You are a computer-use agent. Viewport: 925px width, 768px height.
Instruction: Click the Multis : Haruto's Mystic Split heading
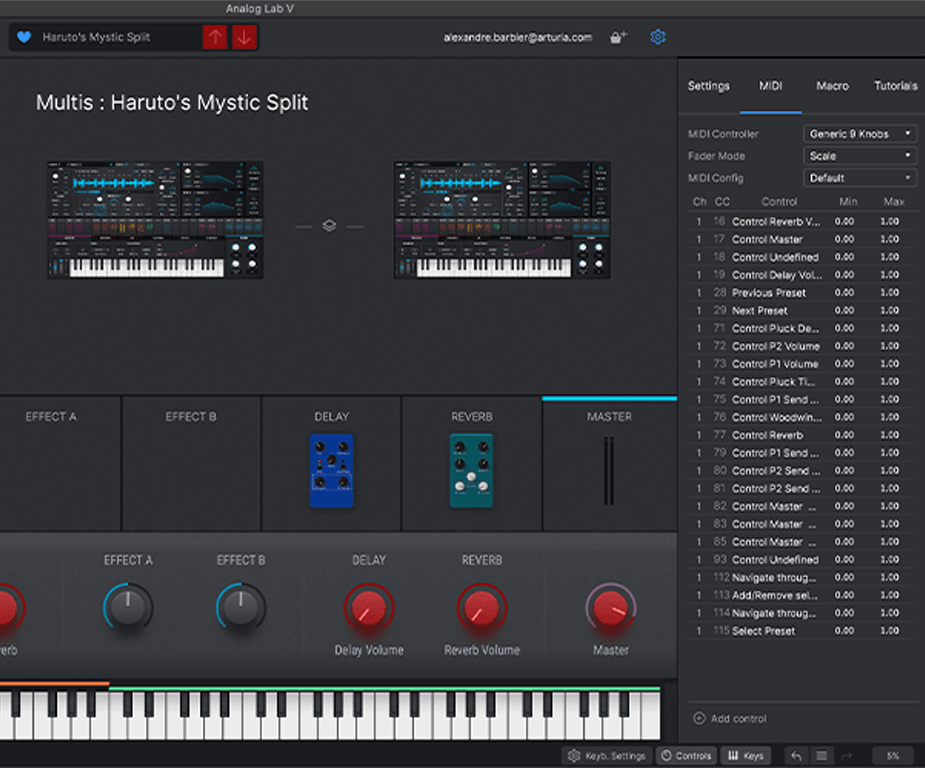(x=172, y=103)
